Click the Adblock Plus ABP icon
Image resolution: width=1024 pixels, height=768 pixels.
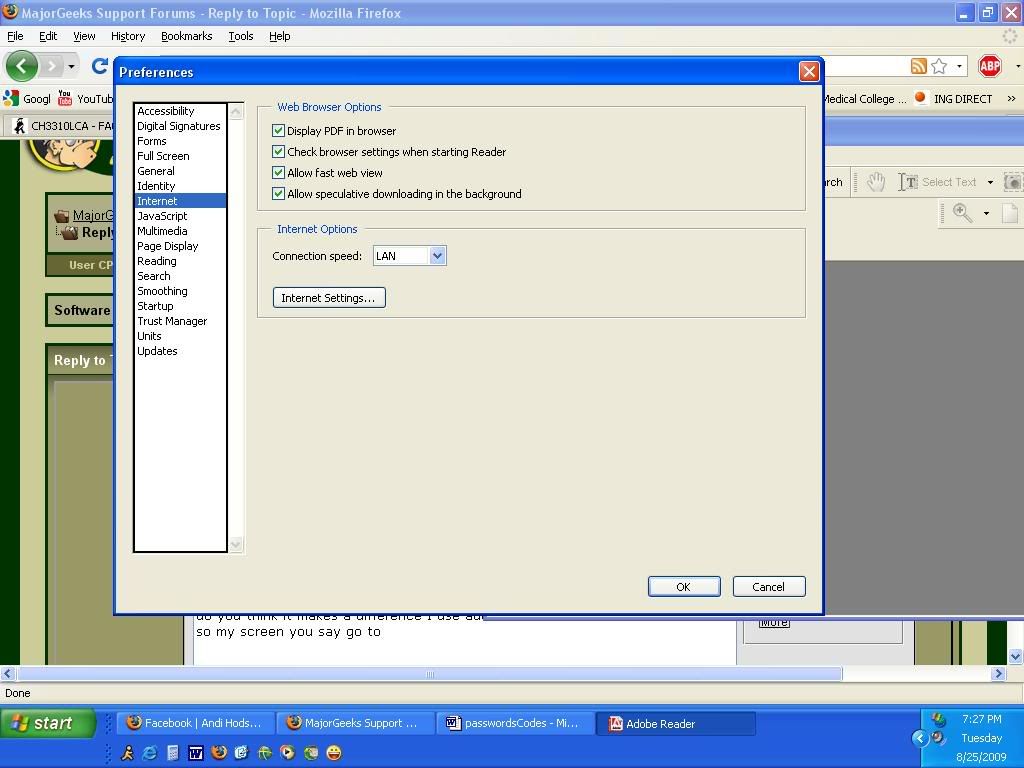click(x=989, y=67)
